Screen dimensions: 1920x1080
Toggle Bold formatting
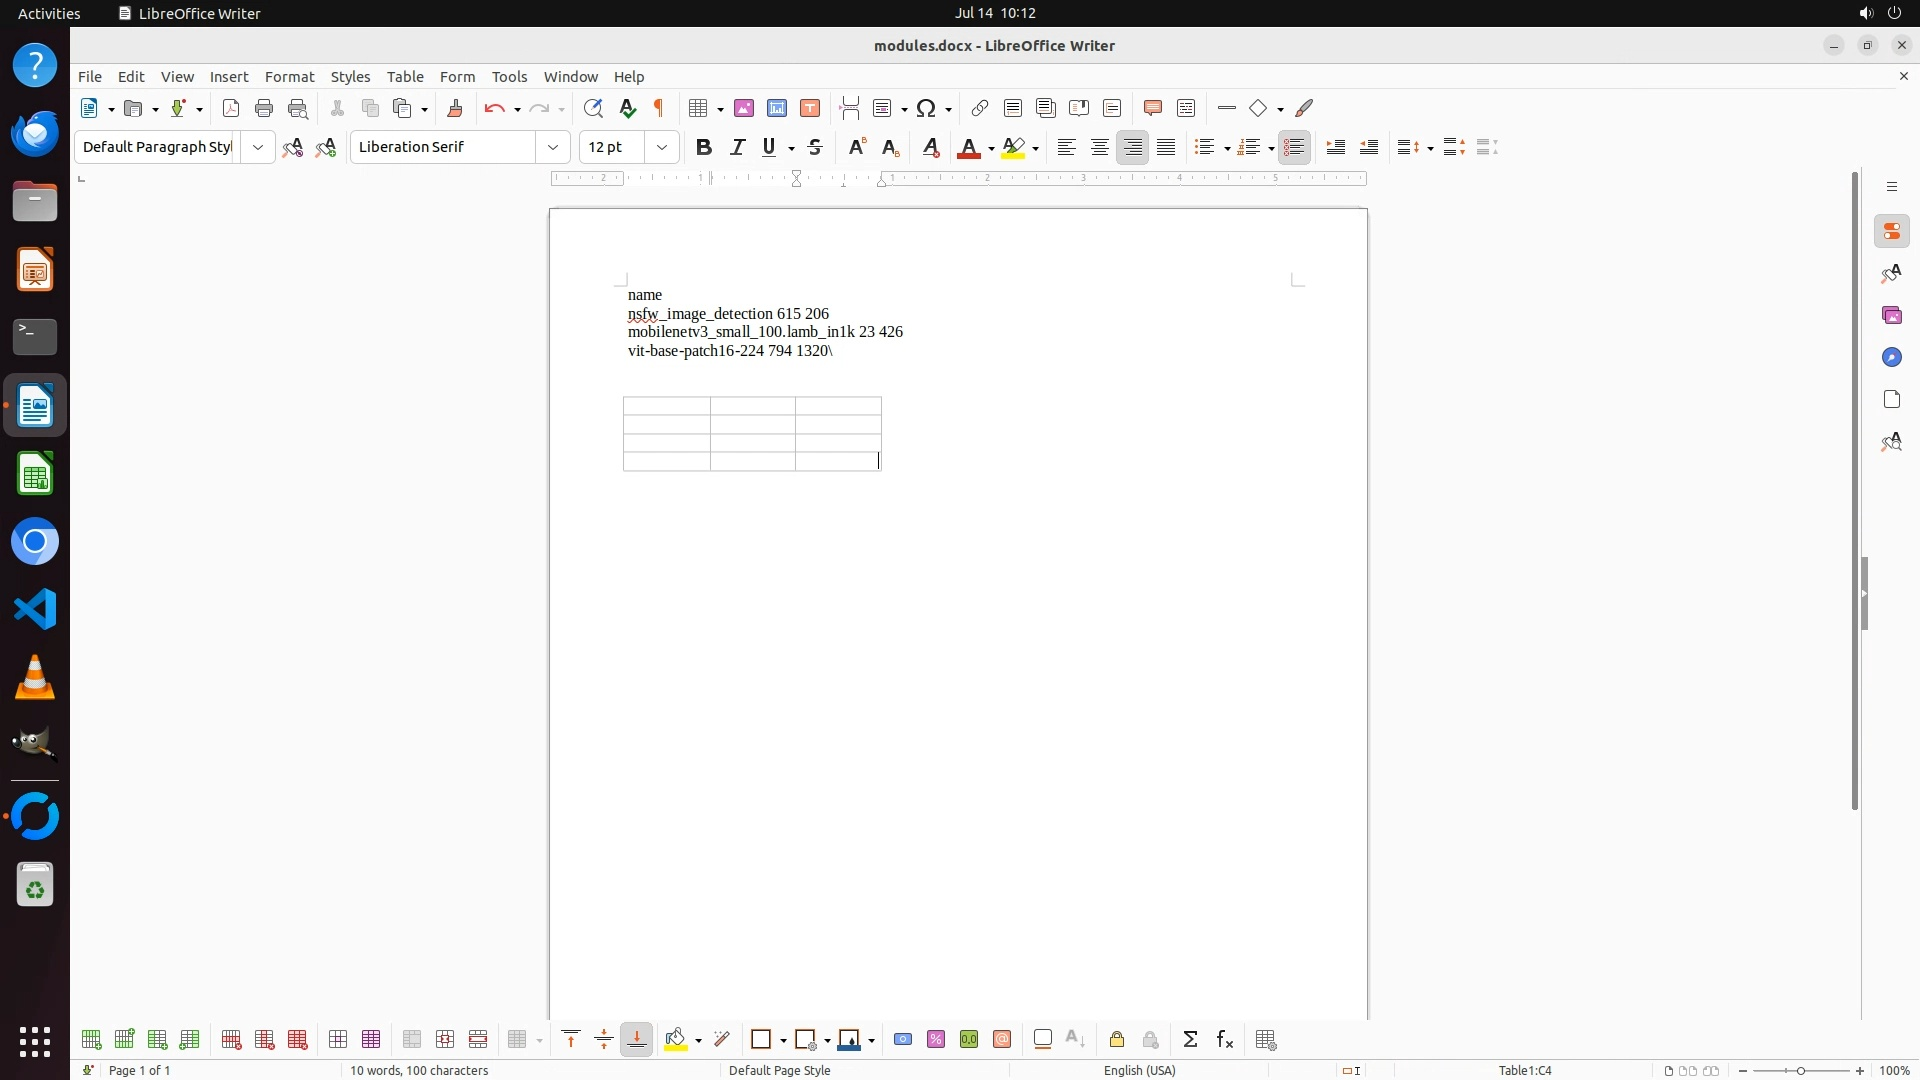(704, 147)
